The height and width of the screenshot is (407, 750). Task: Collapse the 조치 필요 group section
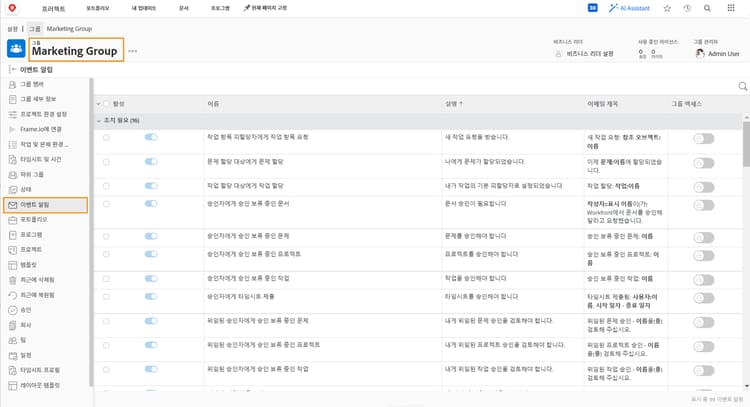coord(99,121)
